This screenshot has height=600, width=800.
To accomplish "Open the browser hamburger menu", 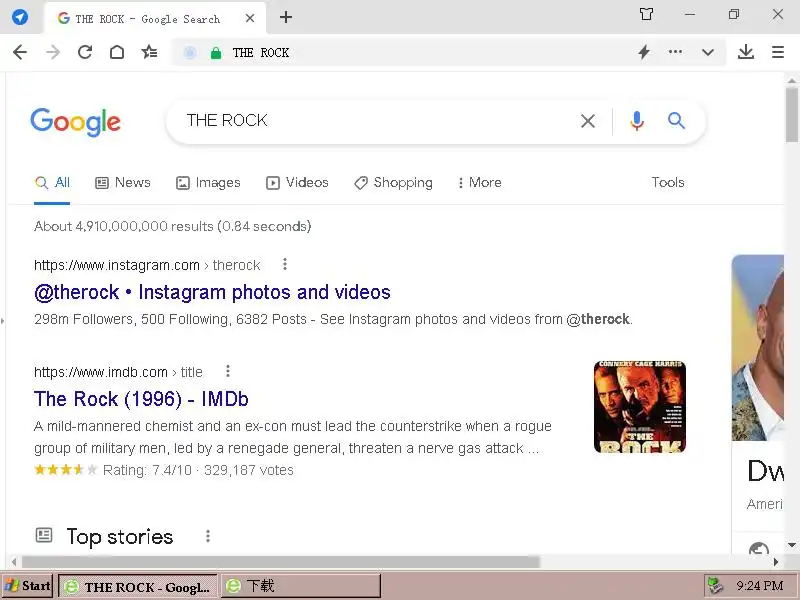I will coord(778,52).
